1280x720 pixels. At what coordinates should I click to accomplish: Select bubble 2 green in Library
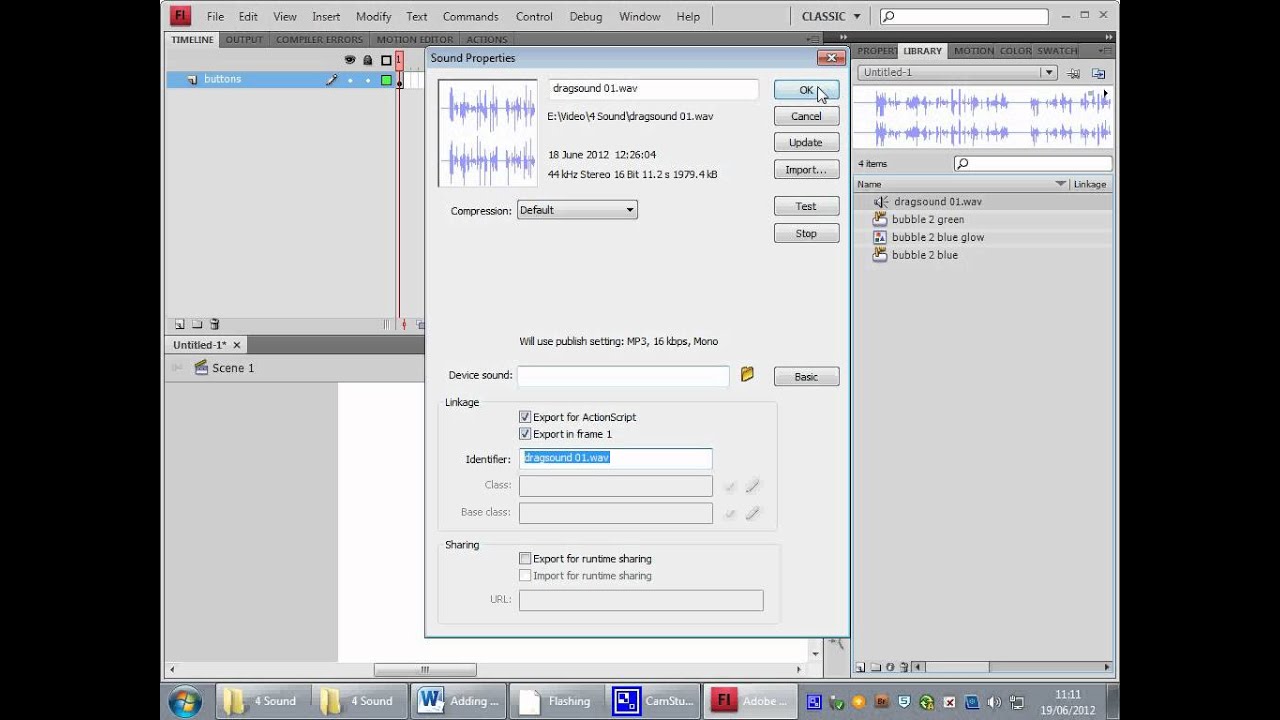coord(928,220)
